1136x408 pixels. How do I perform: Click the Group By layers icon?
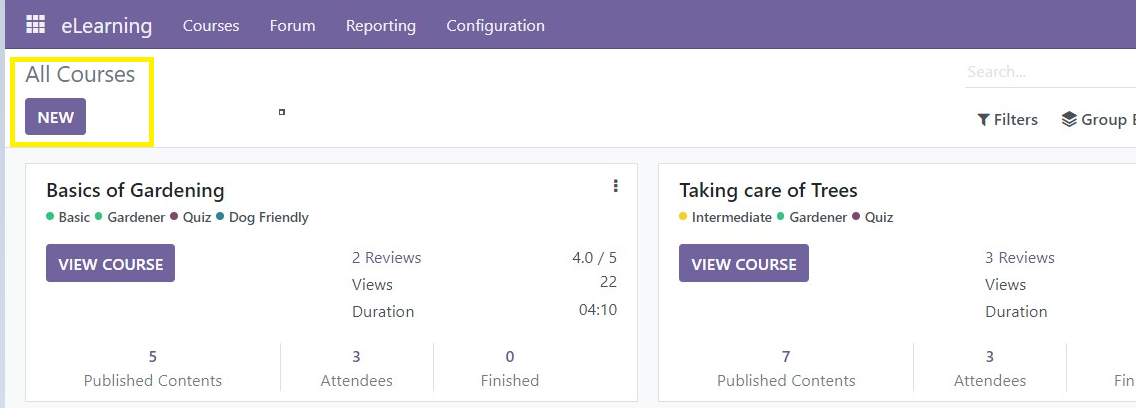pos(1069,119)
